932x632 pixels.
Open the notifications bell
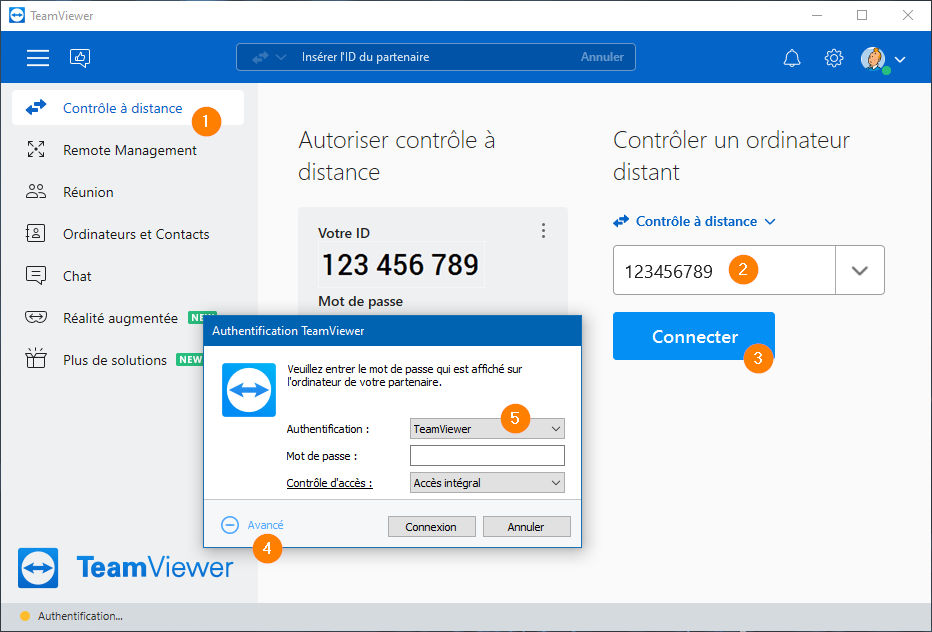click(x=792, y=58)
